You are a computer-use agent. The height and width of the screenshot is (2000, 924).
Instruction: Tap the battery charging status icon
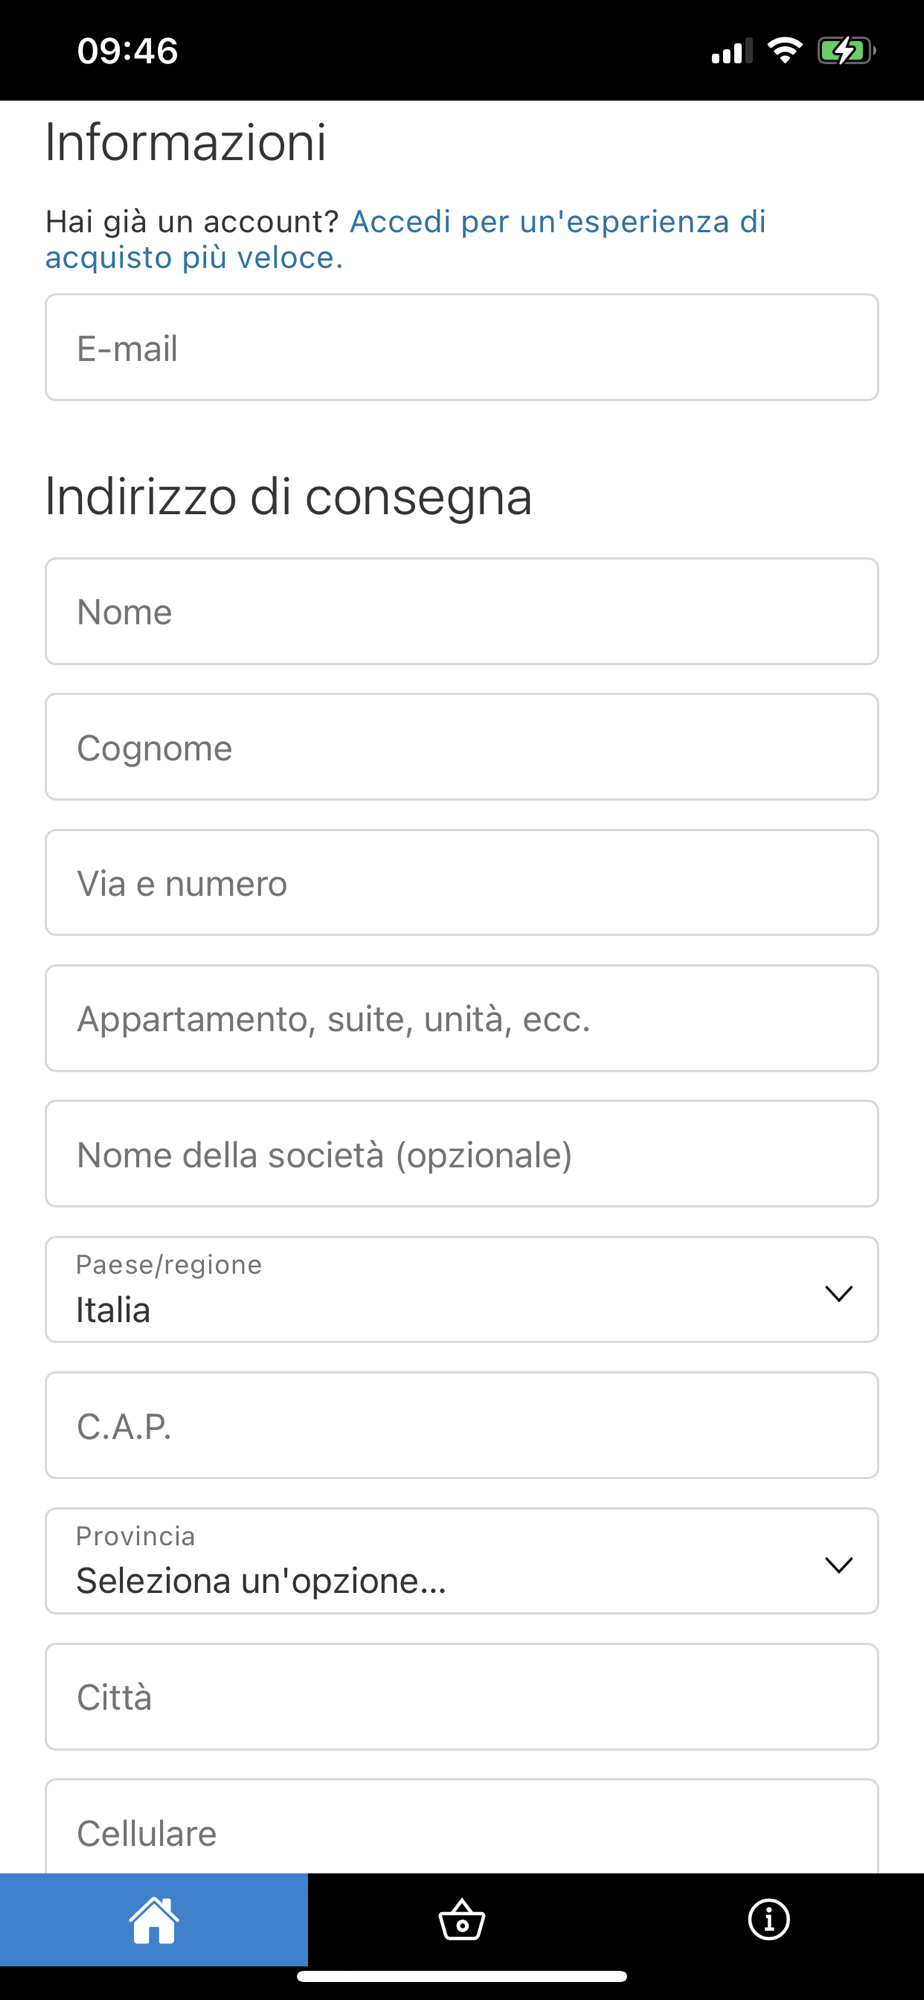846,51
